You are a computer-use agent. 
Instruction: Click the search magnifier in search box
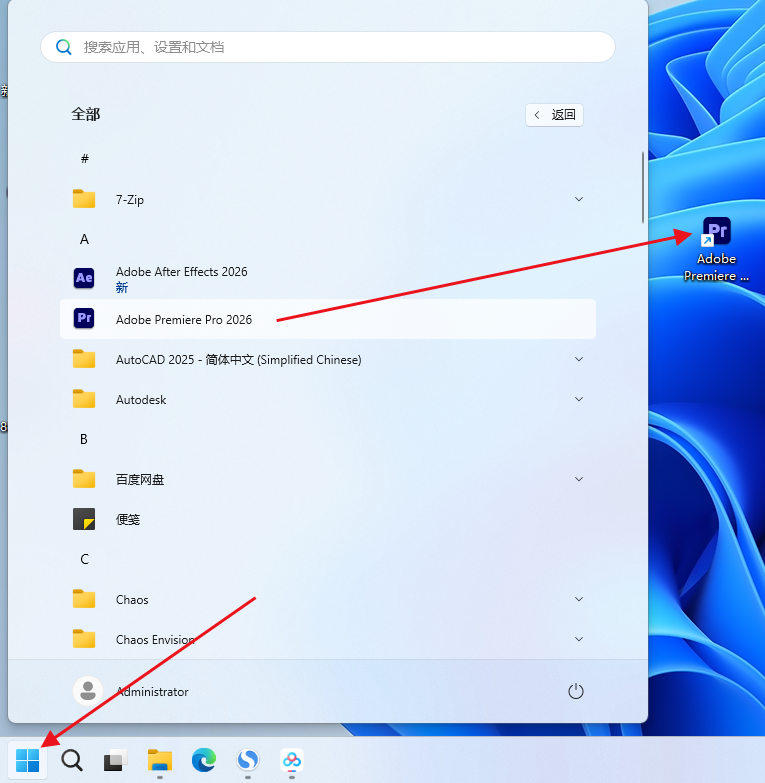point(63,47)
